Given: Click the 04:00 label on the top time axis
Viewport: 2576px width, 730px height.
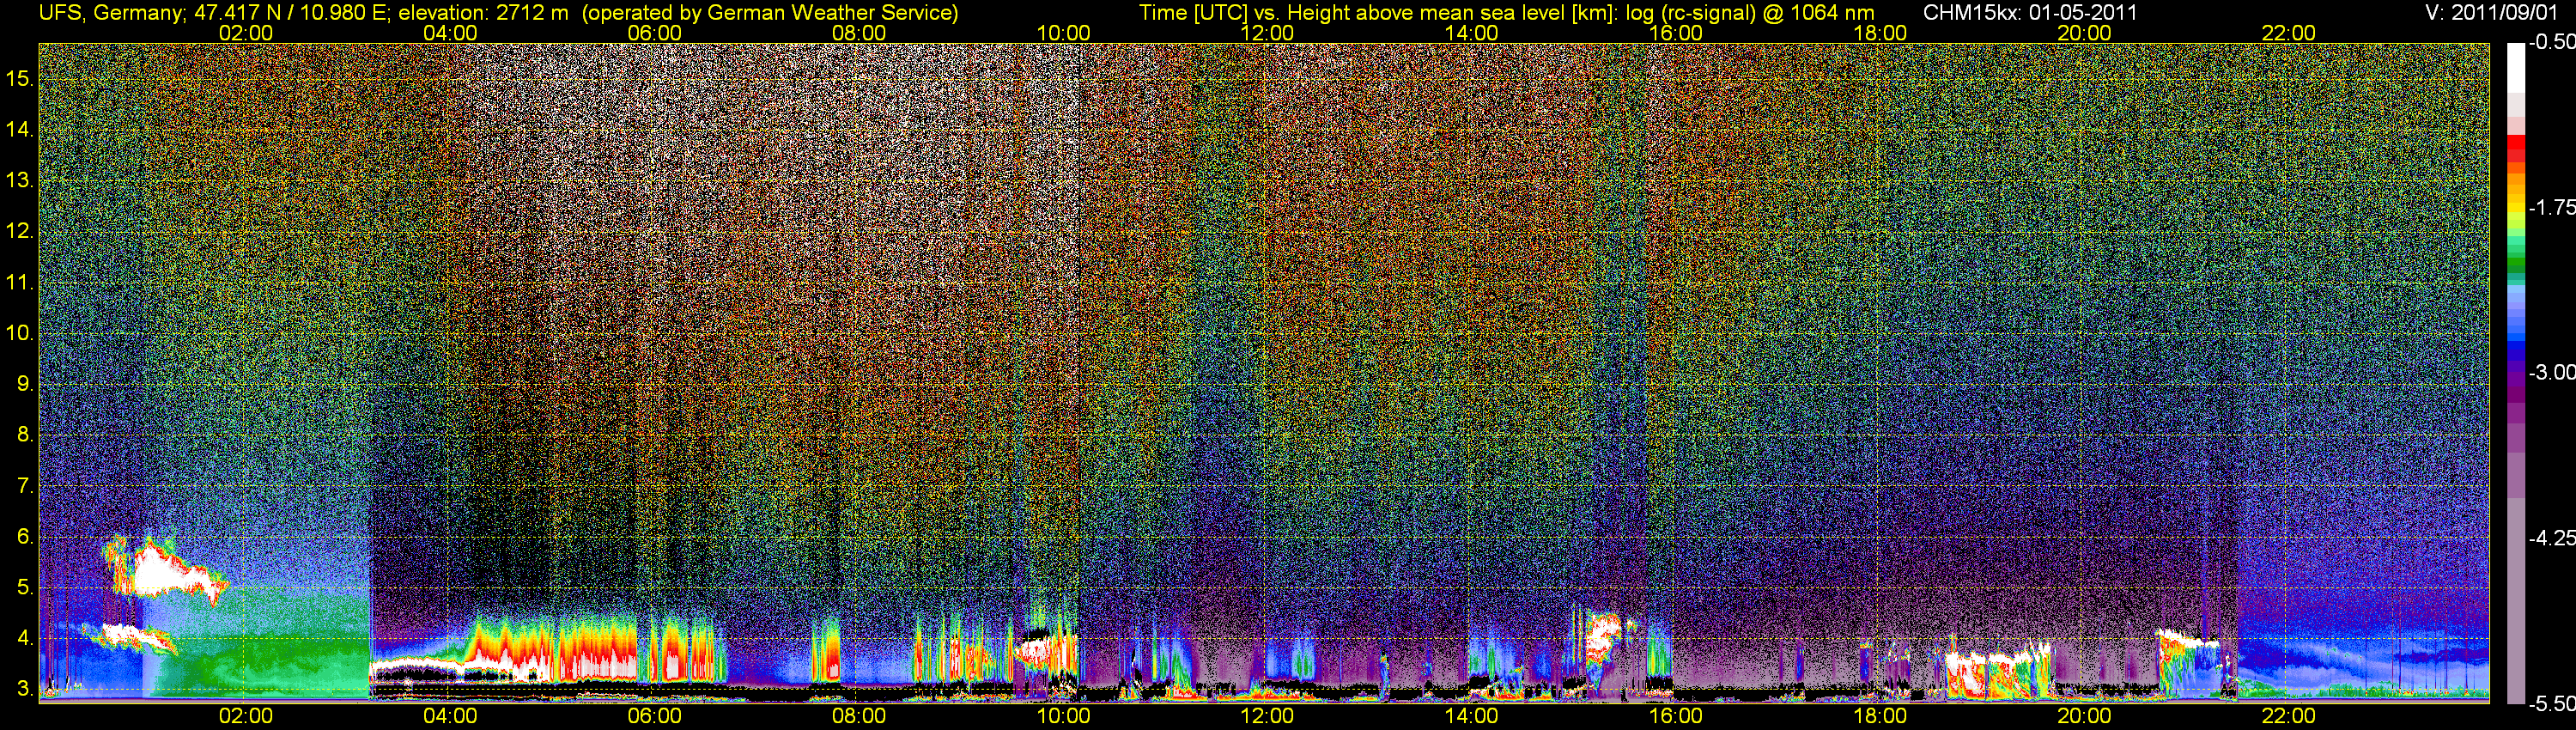Looking at the screenshot, I should click(450, 33).
